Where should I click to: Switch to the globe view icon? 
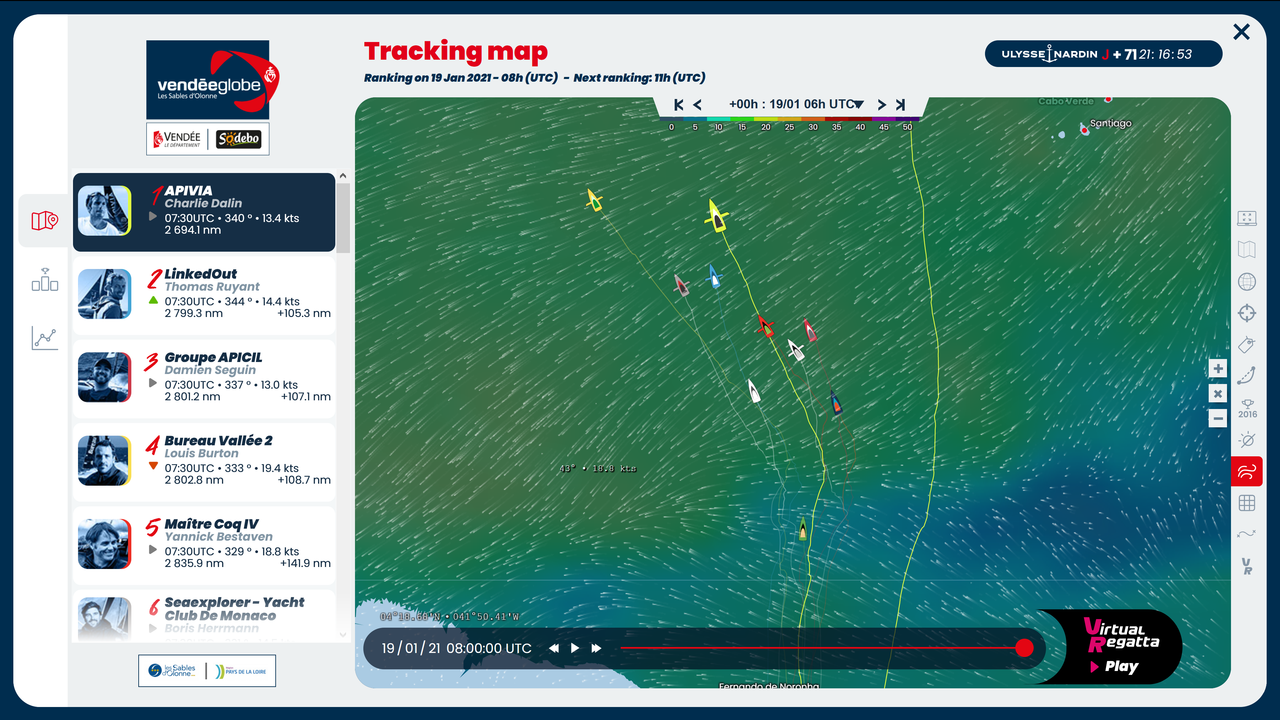point(1246,281)
